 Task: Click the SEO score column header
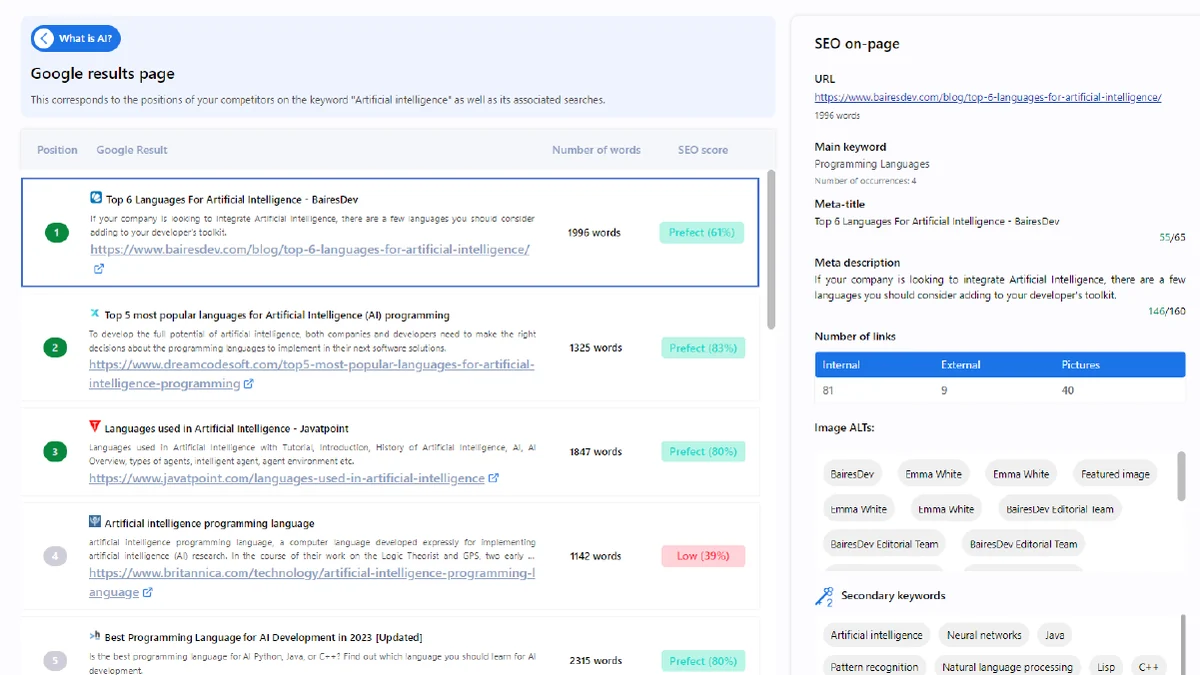tap(703, 150)
